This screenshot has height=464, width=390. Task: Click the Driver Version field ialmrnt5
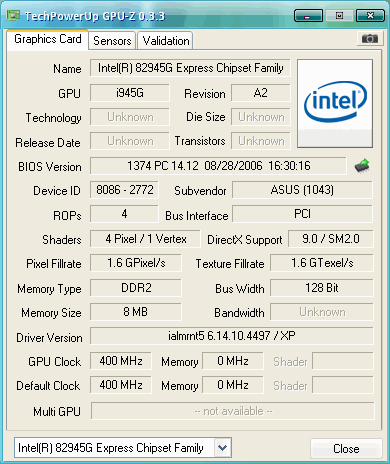click(232, 336)
